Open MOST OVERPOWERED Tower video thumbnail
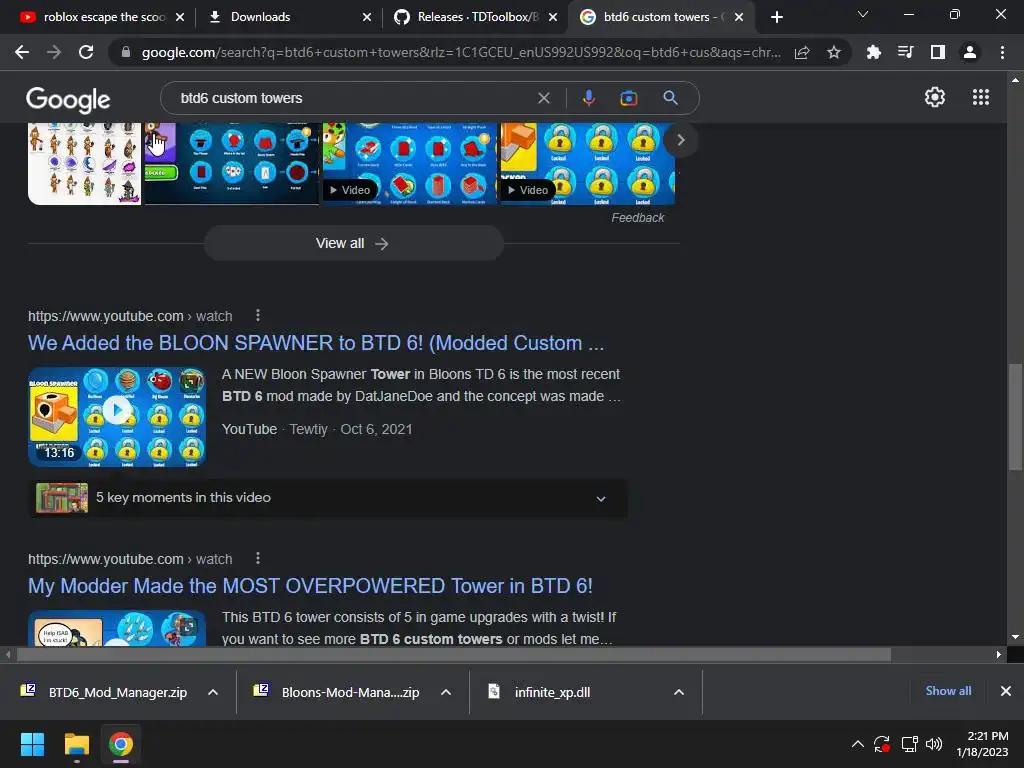Image resolution: width=1024 pixels, height=768 pixels. point(118,628)
